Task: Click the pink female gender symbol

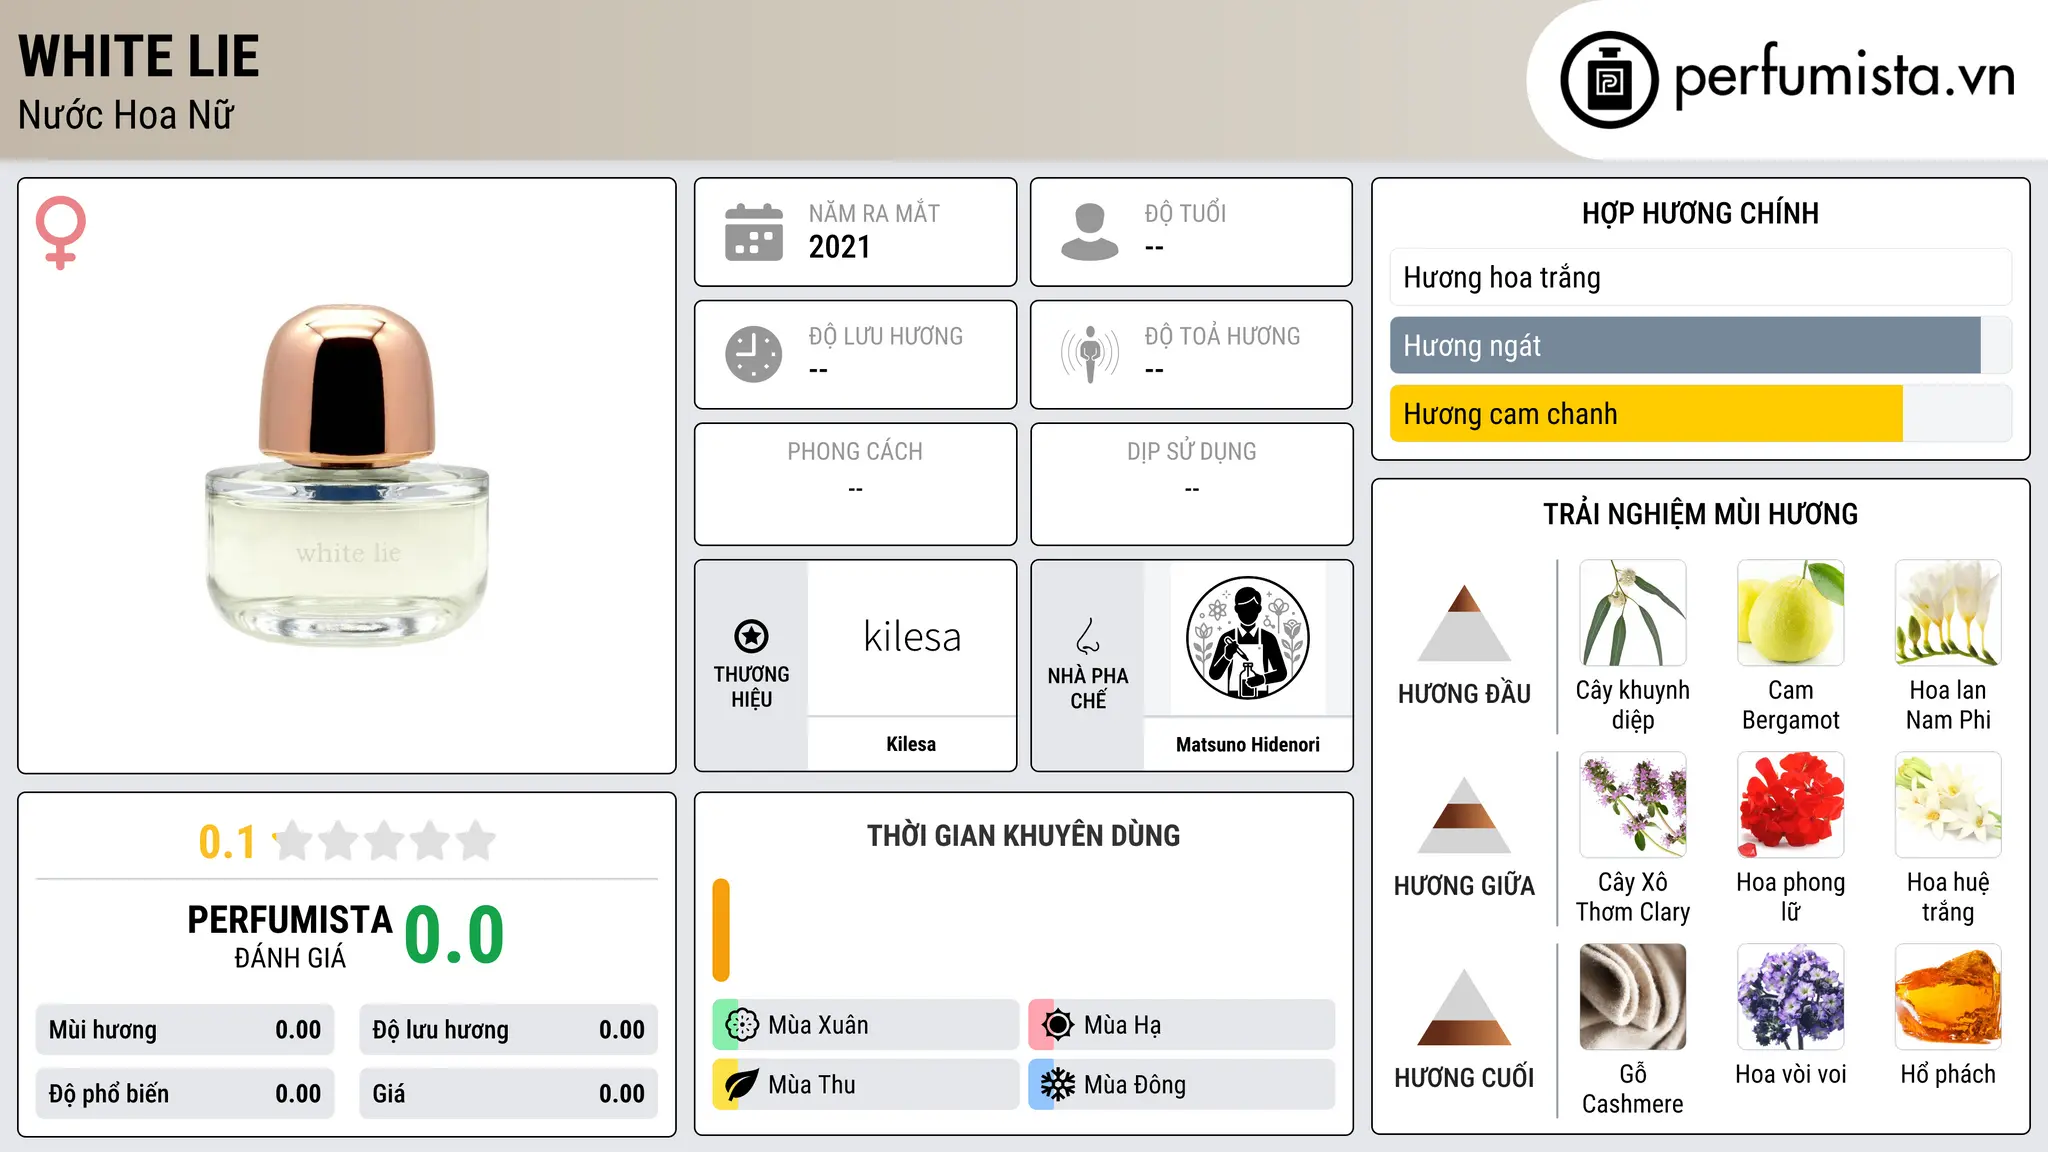Action: coord(60,232)
